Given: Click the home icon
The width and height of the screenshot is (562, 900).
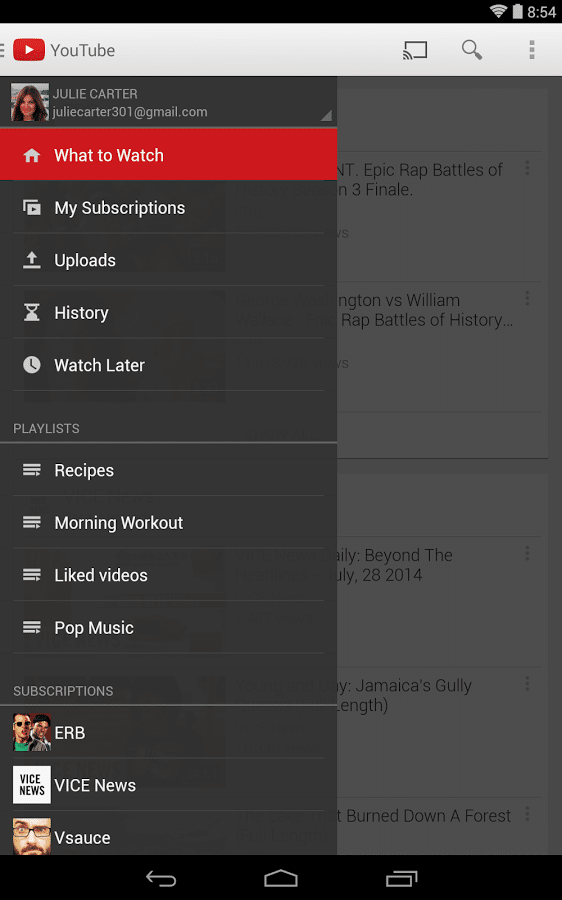Looking at the screenshot, I should pos(32,155).
